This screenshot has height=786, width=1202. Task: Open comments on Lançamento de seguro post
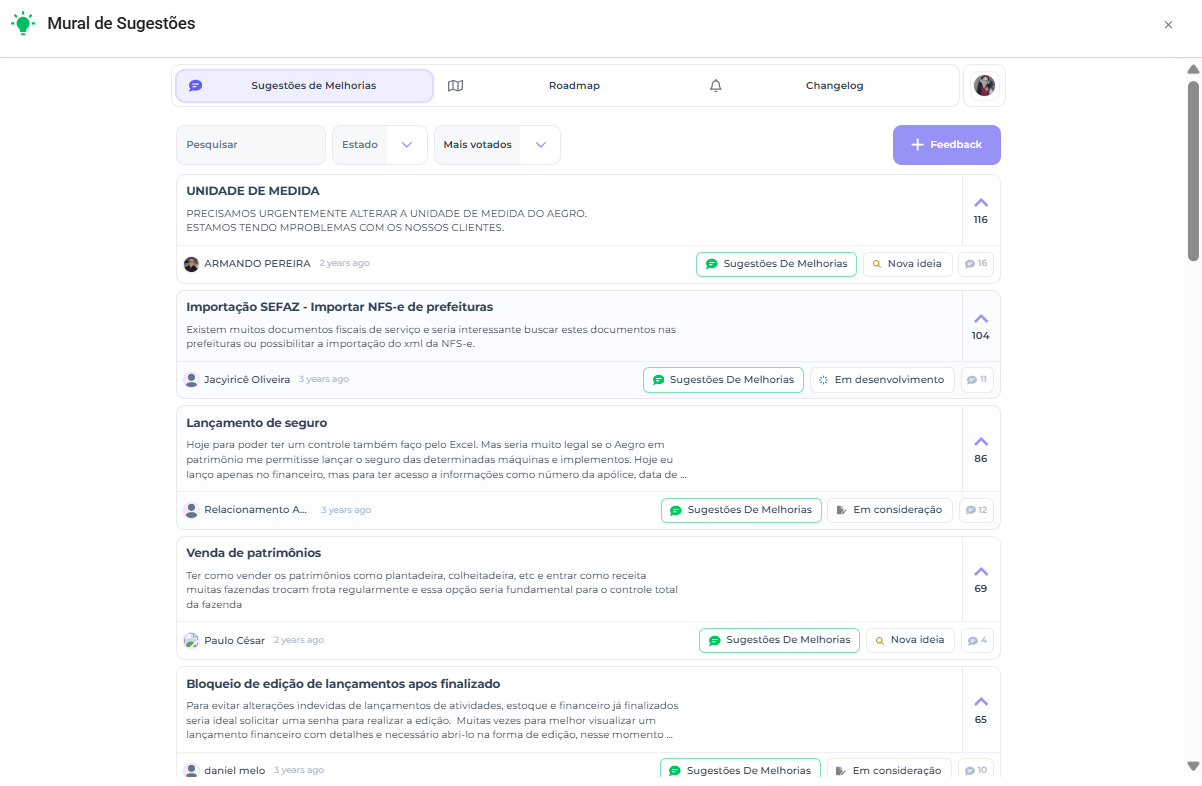pyautogui.click(x=976, y=510)
